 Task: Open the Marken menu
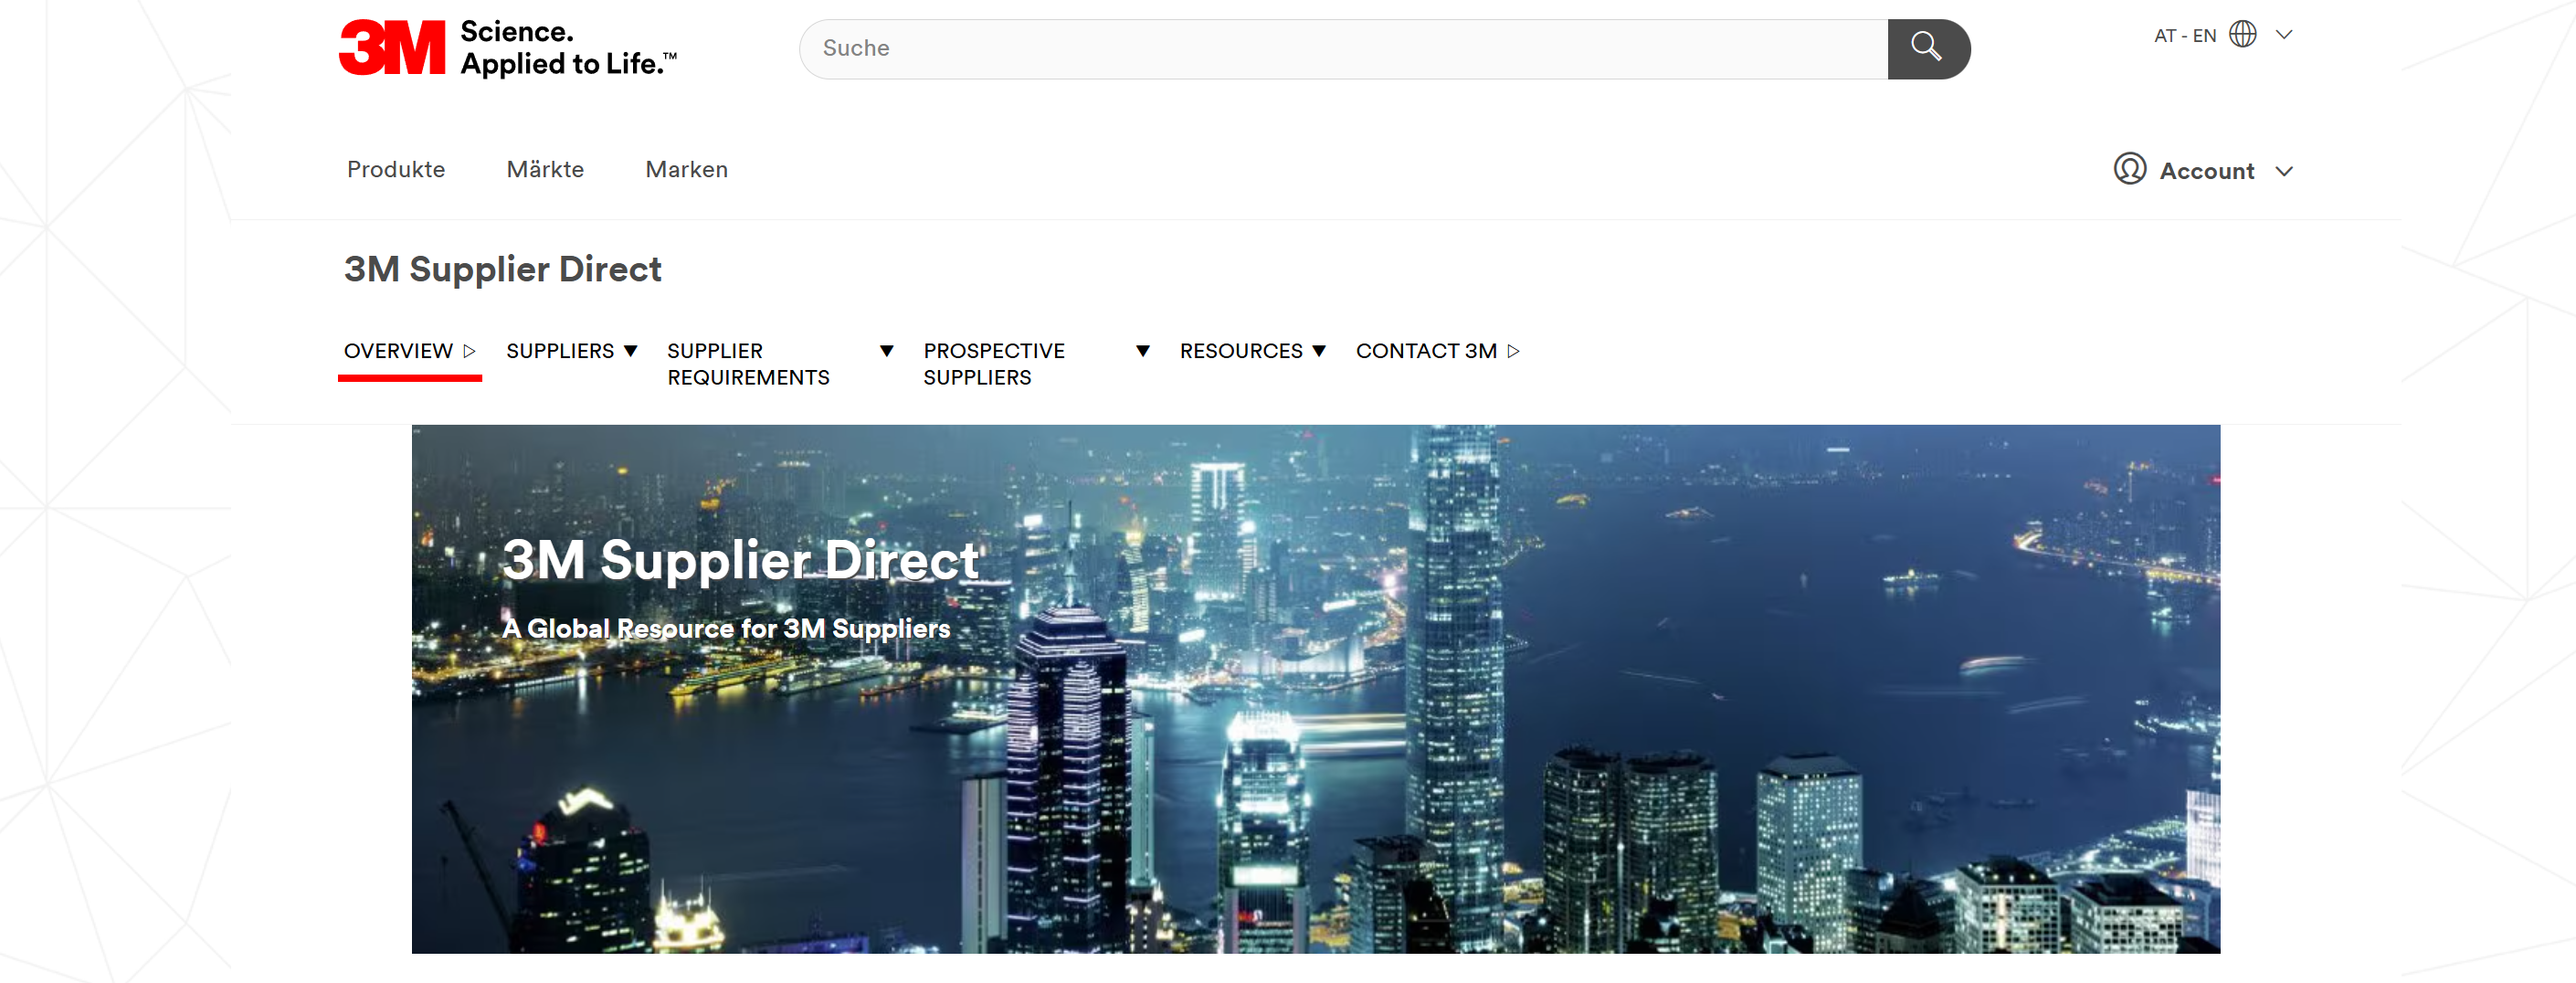tap(687, 170)
